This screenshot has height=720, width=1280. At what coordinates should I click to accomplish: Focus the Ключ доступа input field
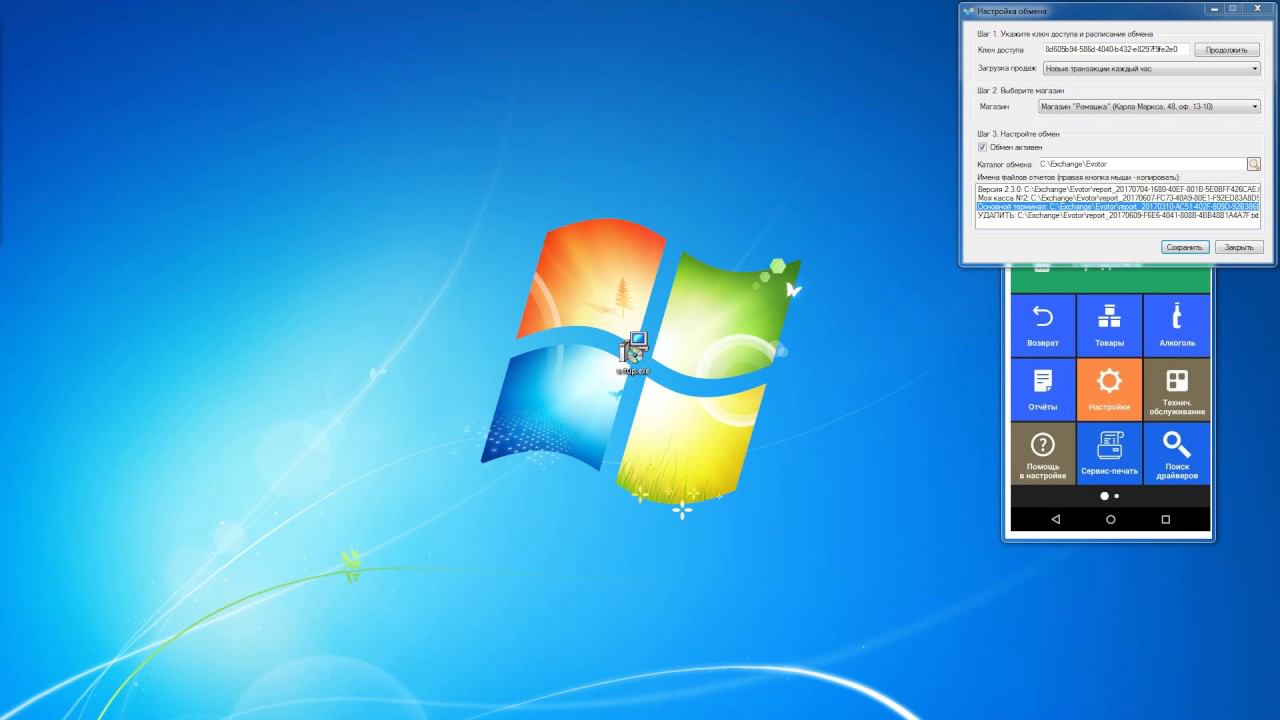[x=1115, y=49]
